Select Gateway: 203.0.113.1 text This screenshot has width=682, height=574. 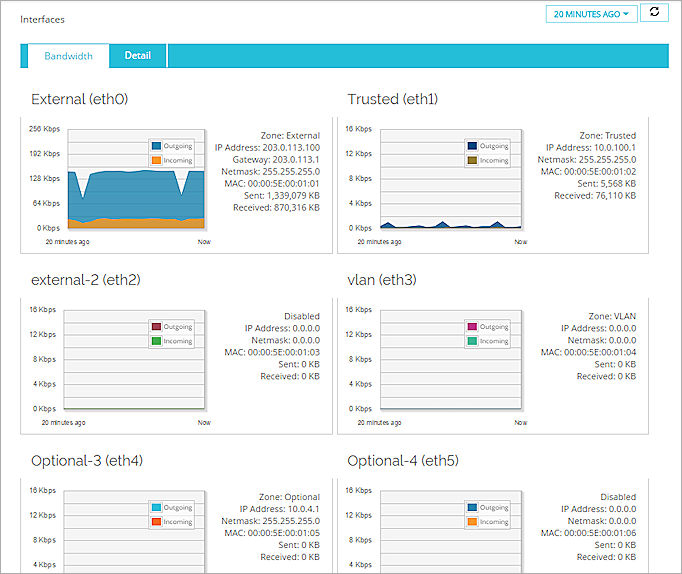pyautogui.click(x=276, y=160)
